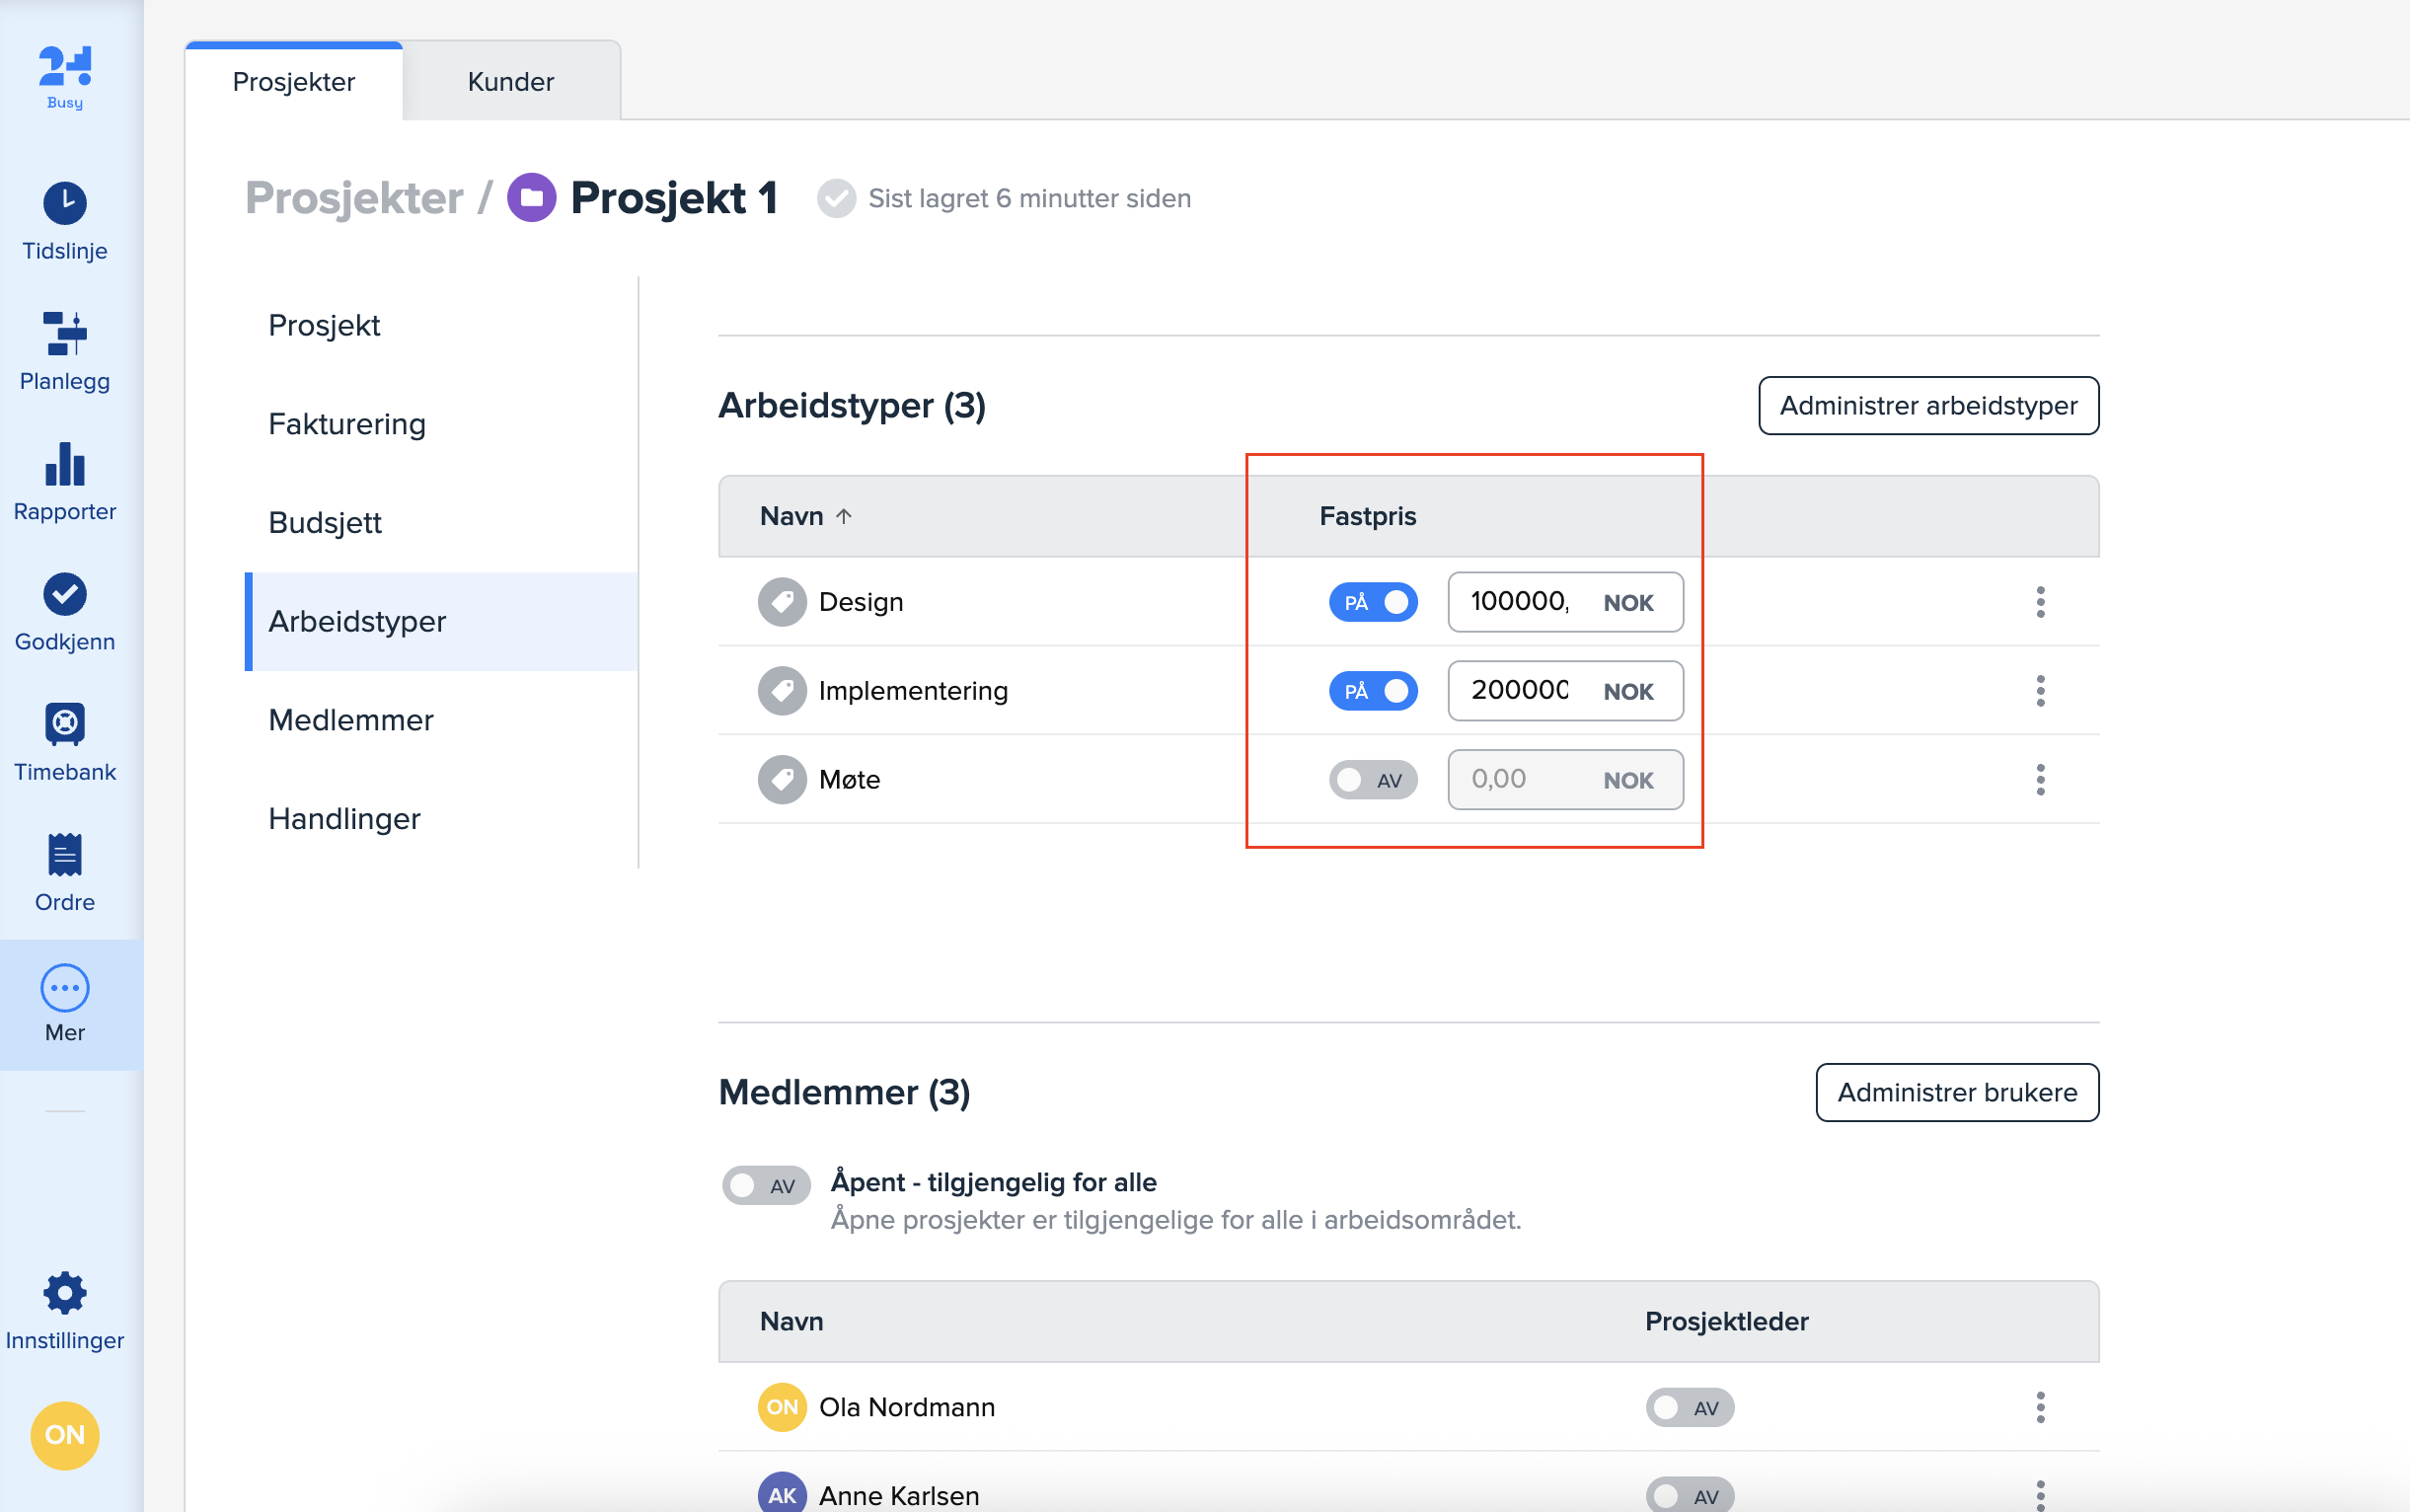Viewport: 2410px width, 1512px height.
Task: Open the Godkjenn checkmark icon
Action: (65, 595)
